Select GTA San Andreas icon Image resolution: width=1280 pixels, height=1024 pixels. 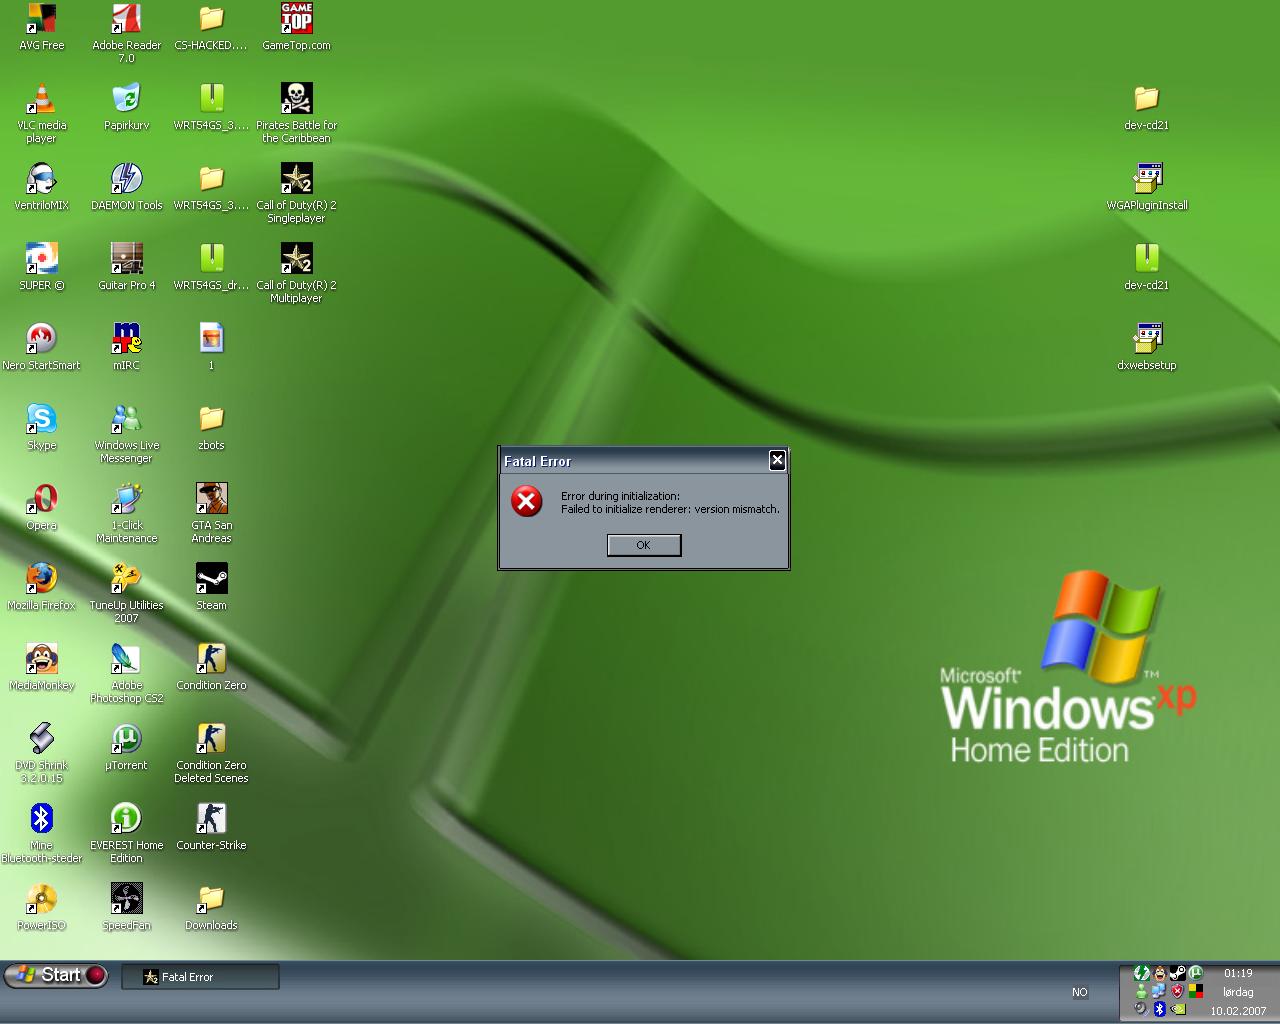pos(211,513)
